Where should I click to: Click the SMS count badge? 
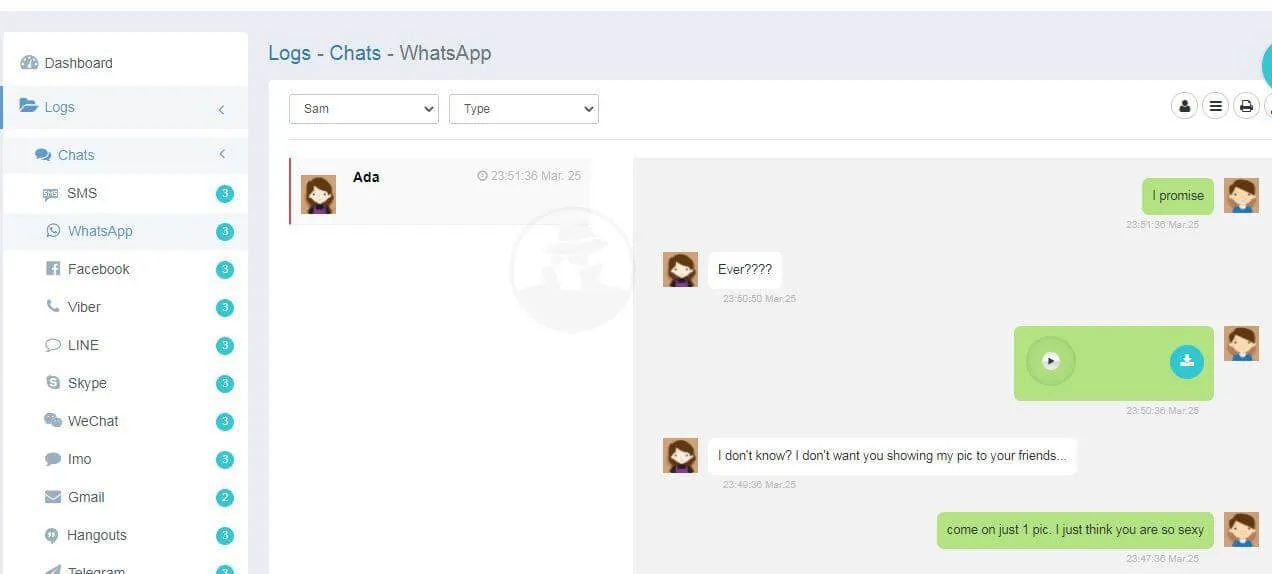[x=225, y=194]
